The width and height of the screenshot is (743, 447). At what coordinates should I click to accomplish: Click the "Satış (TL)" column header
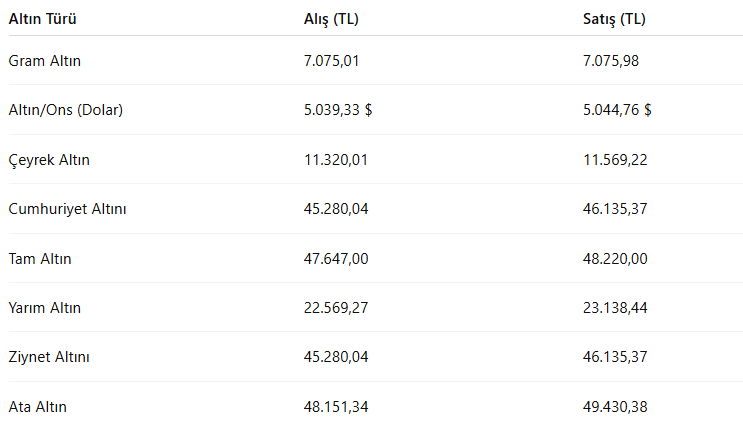click(x=615, y=19)
